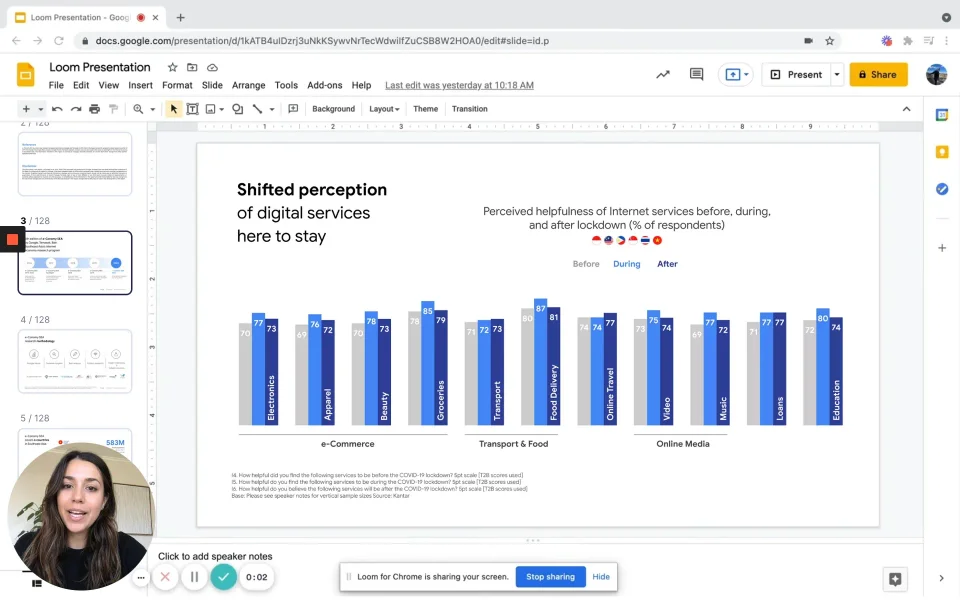Image resolution: width=960 pixels, height=600 pixels.
Task: Click the print icon in toolbar
Action: [94, 109]
